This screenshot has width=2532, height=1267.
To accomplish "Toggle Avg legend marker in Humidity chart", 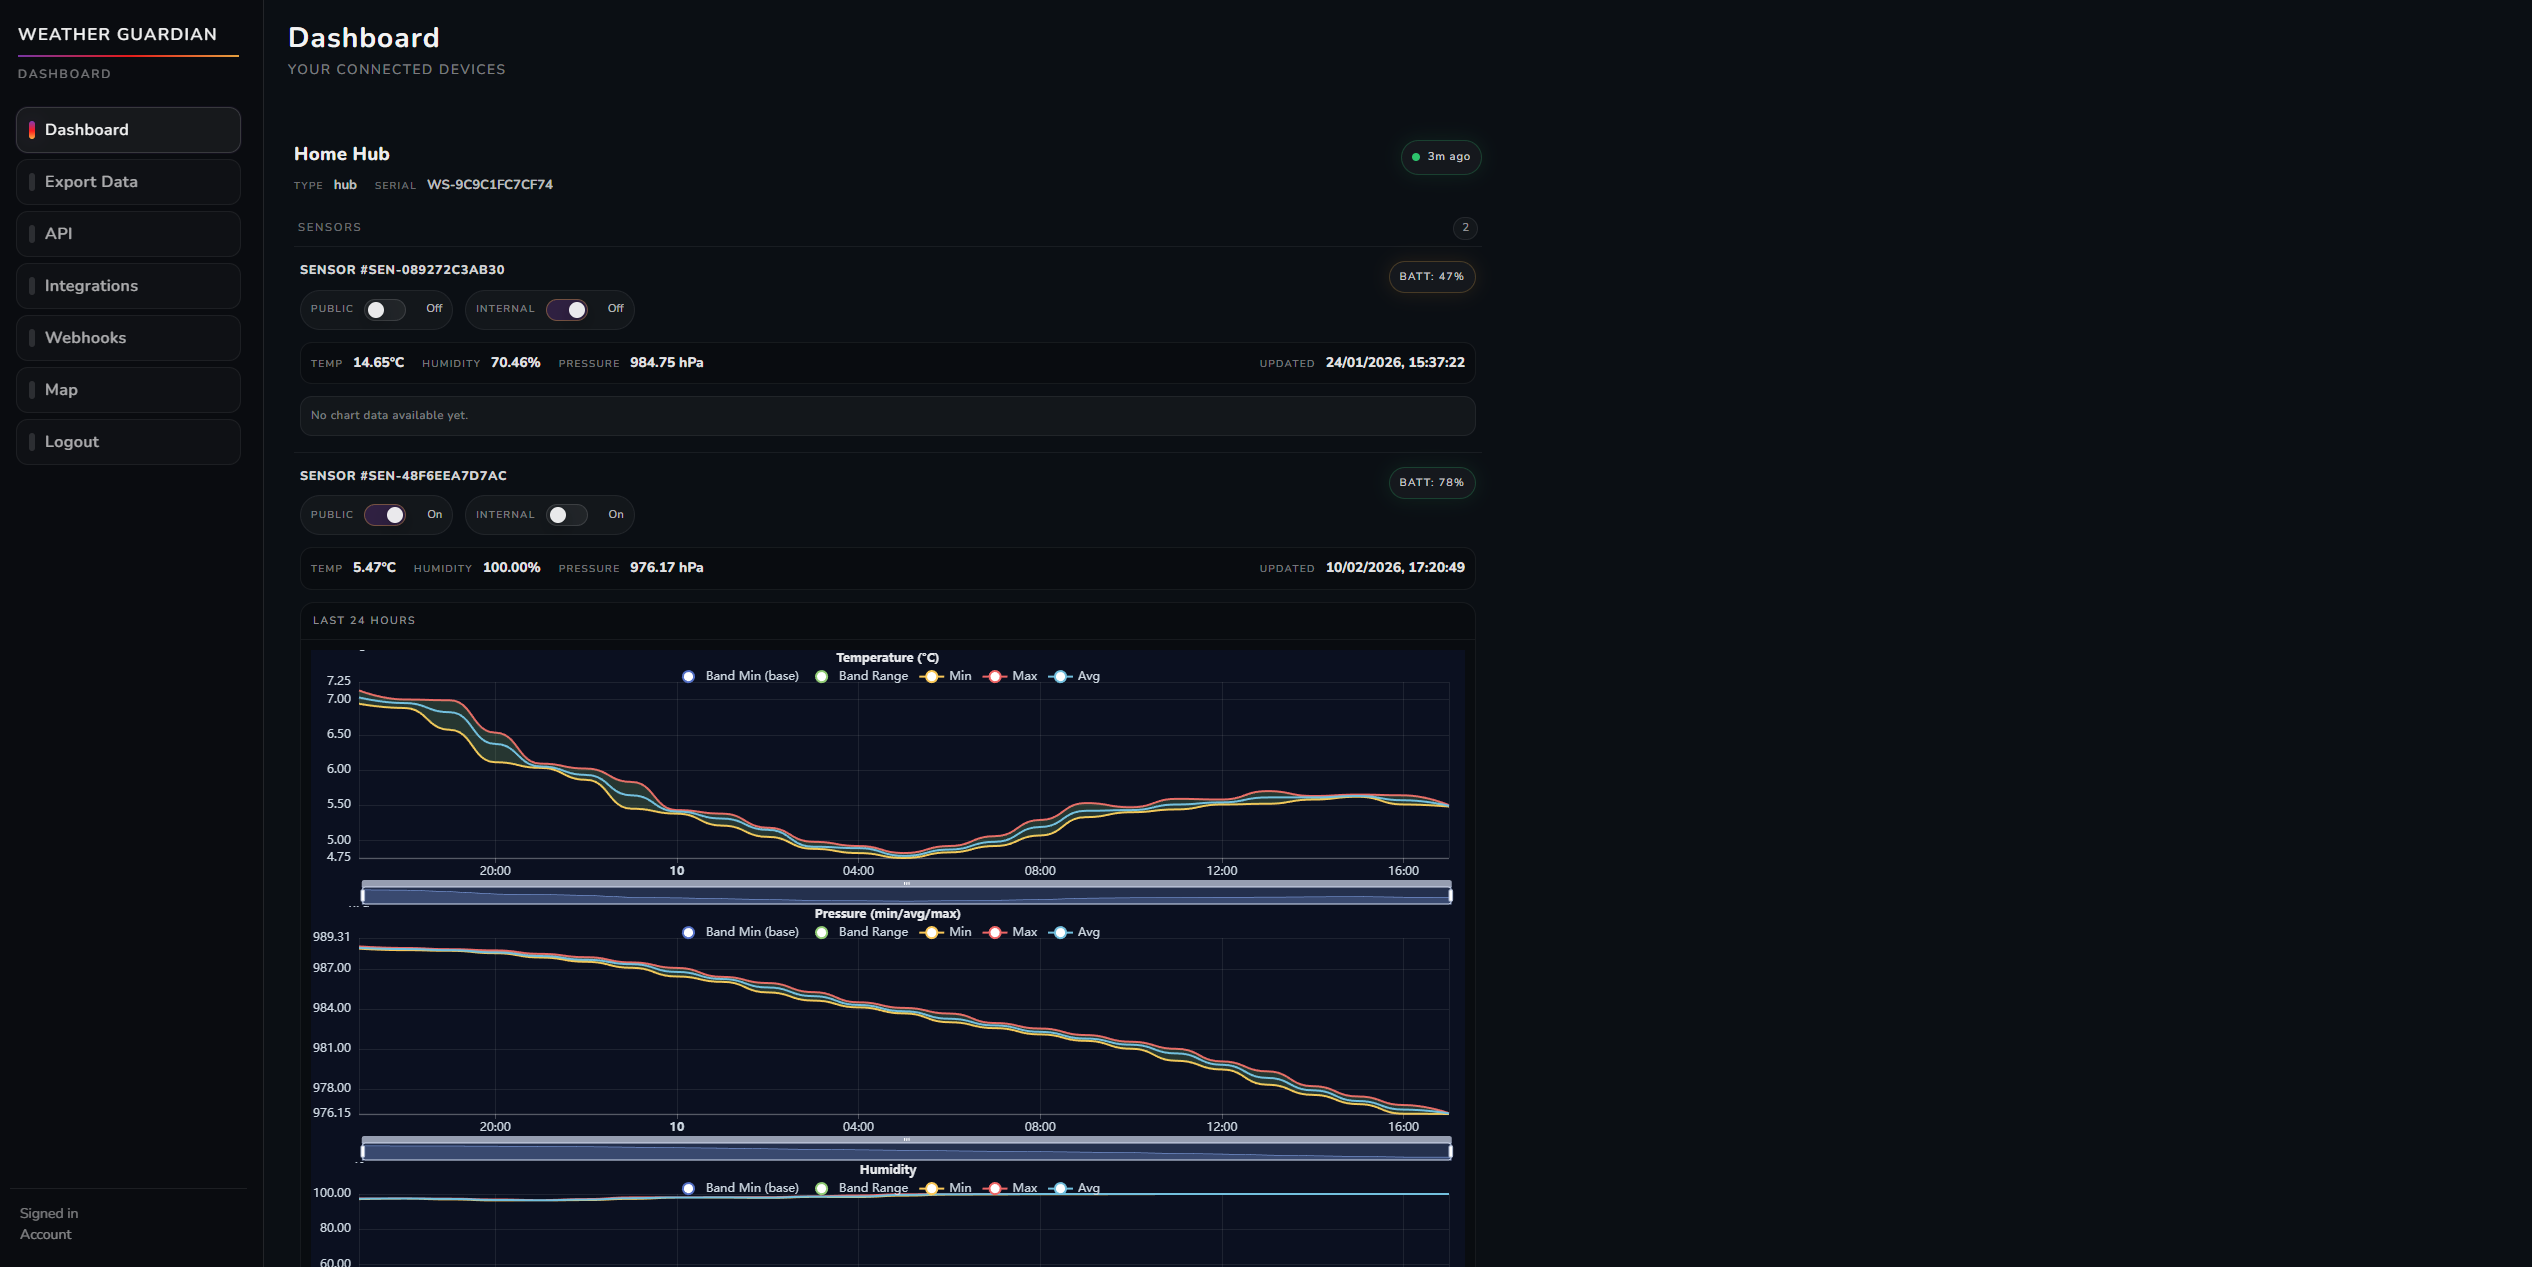I will 1061,1189.
